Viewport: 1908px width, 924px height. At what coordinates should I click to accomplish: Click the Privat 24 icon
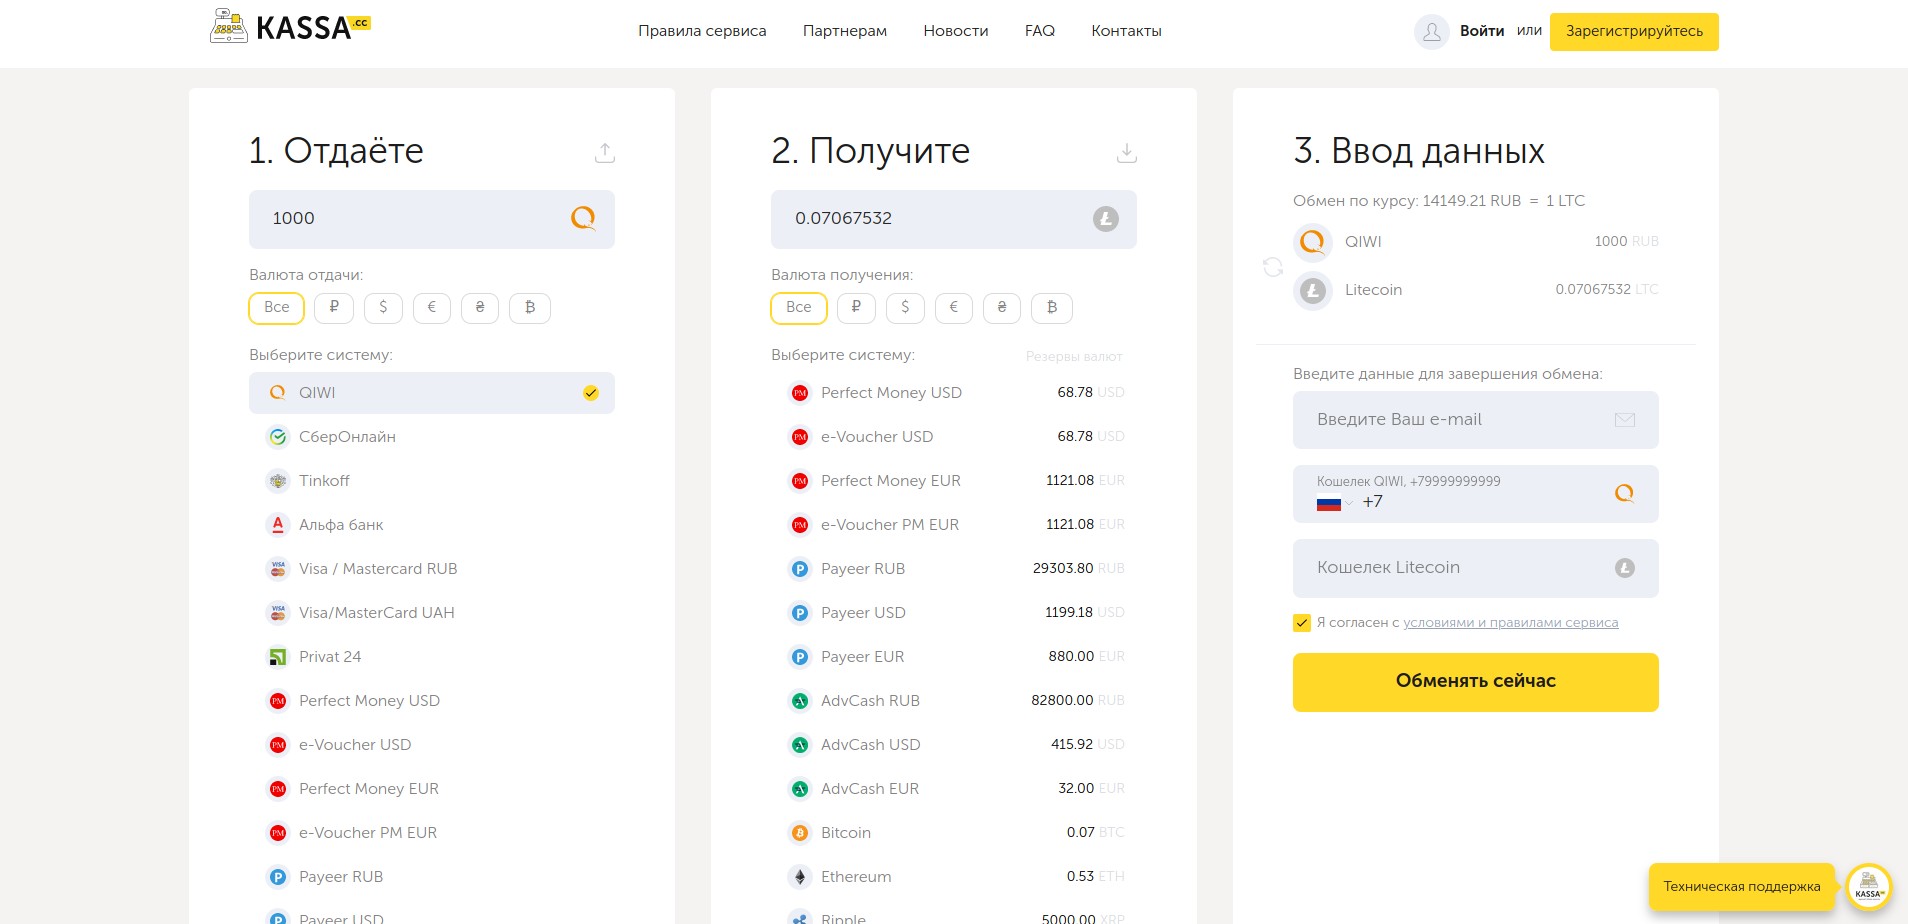click(278, 657)
